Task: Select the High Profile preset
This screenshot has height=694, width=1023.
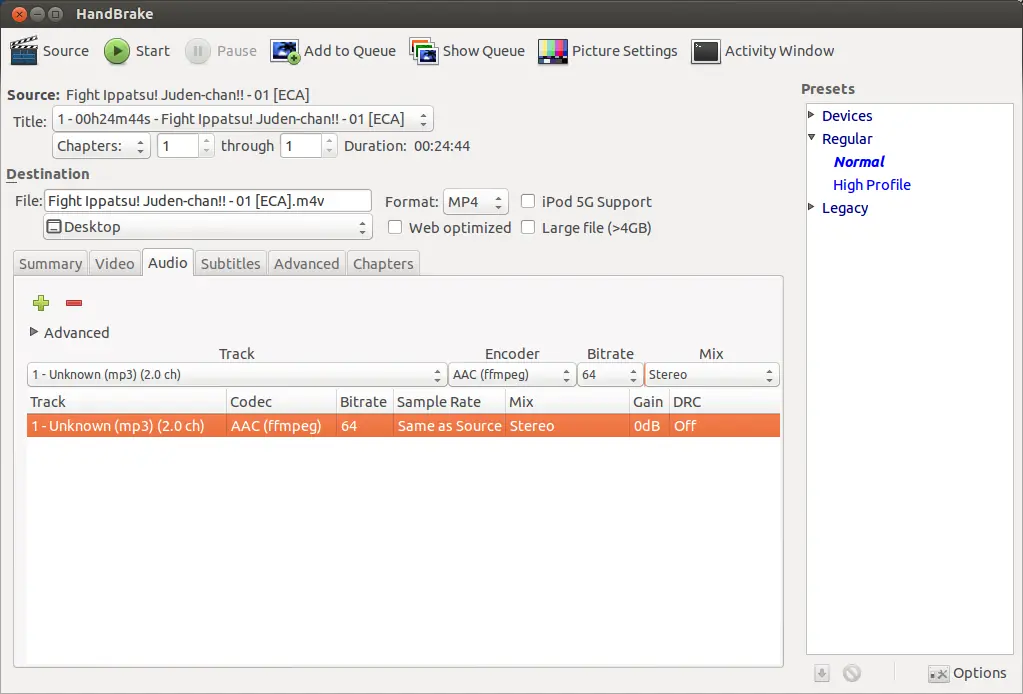Action: [872, 185]
